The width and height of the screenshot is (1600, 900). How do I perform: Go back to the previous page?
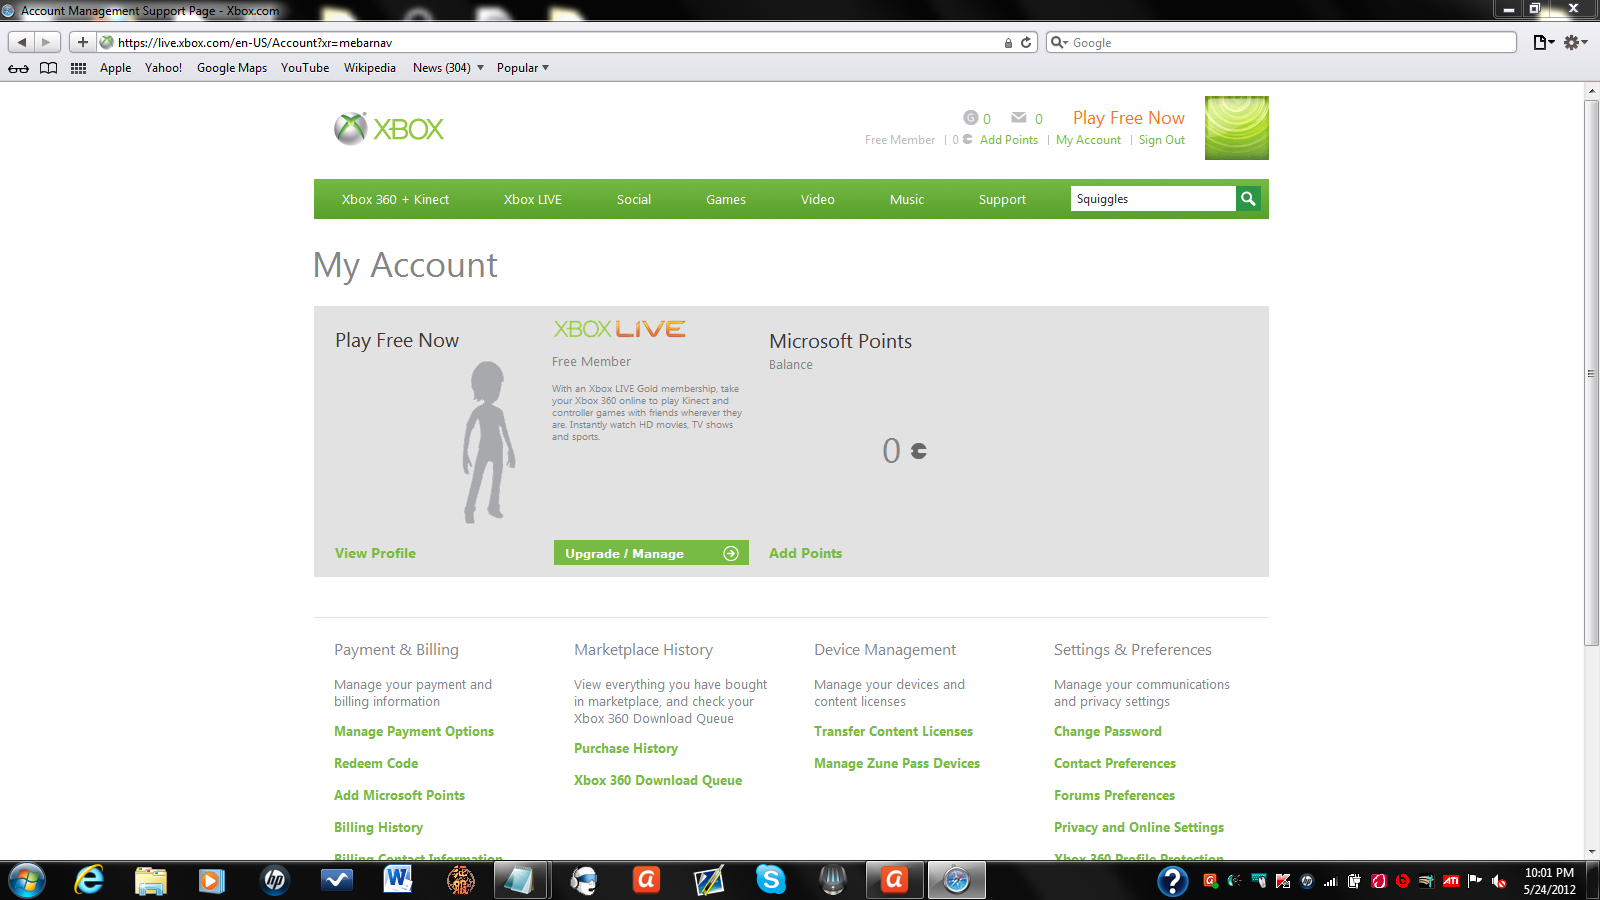coord(22,42)
